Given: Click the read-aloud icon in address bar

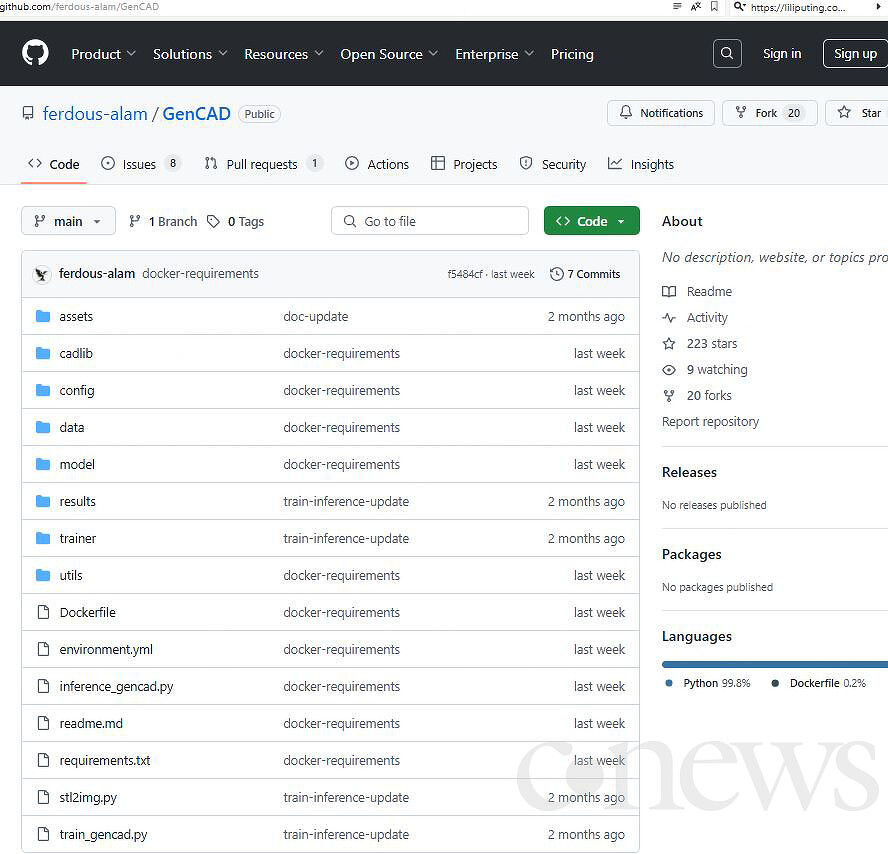Looking at the screenshot, I should tap(696, 7).
